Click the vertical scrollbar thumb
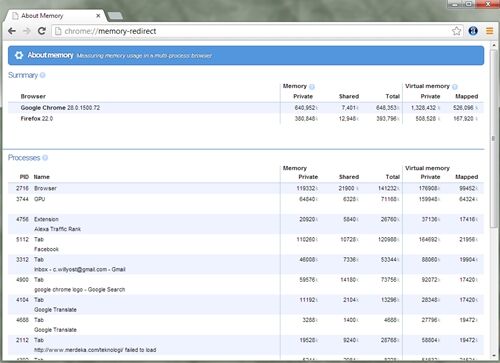The image size is (500, 363). (493, 138)
